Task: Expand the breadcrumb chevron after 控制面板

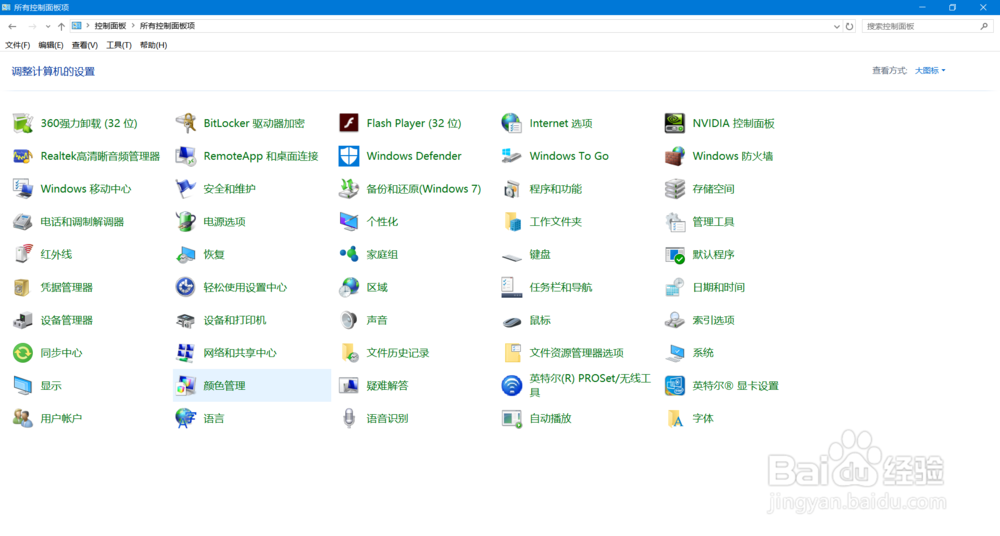Action: pyautogui.click(x=133, y=26)
